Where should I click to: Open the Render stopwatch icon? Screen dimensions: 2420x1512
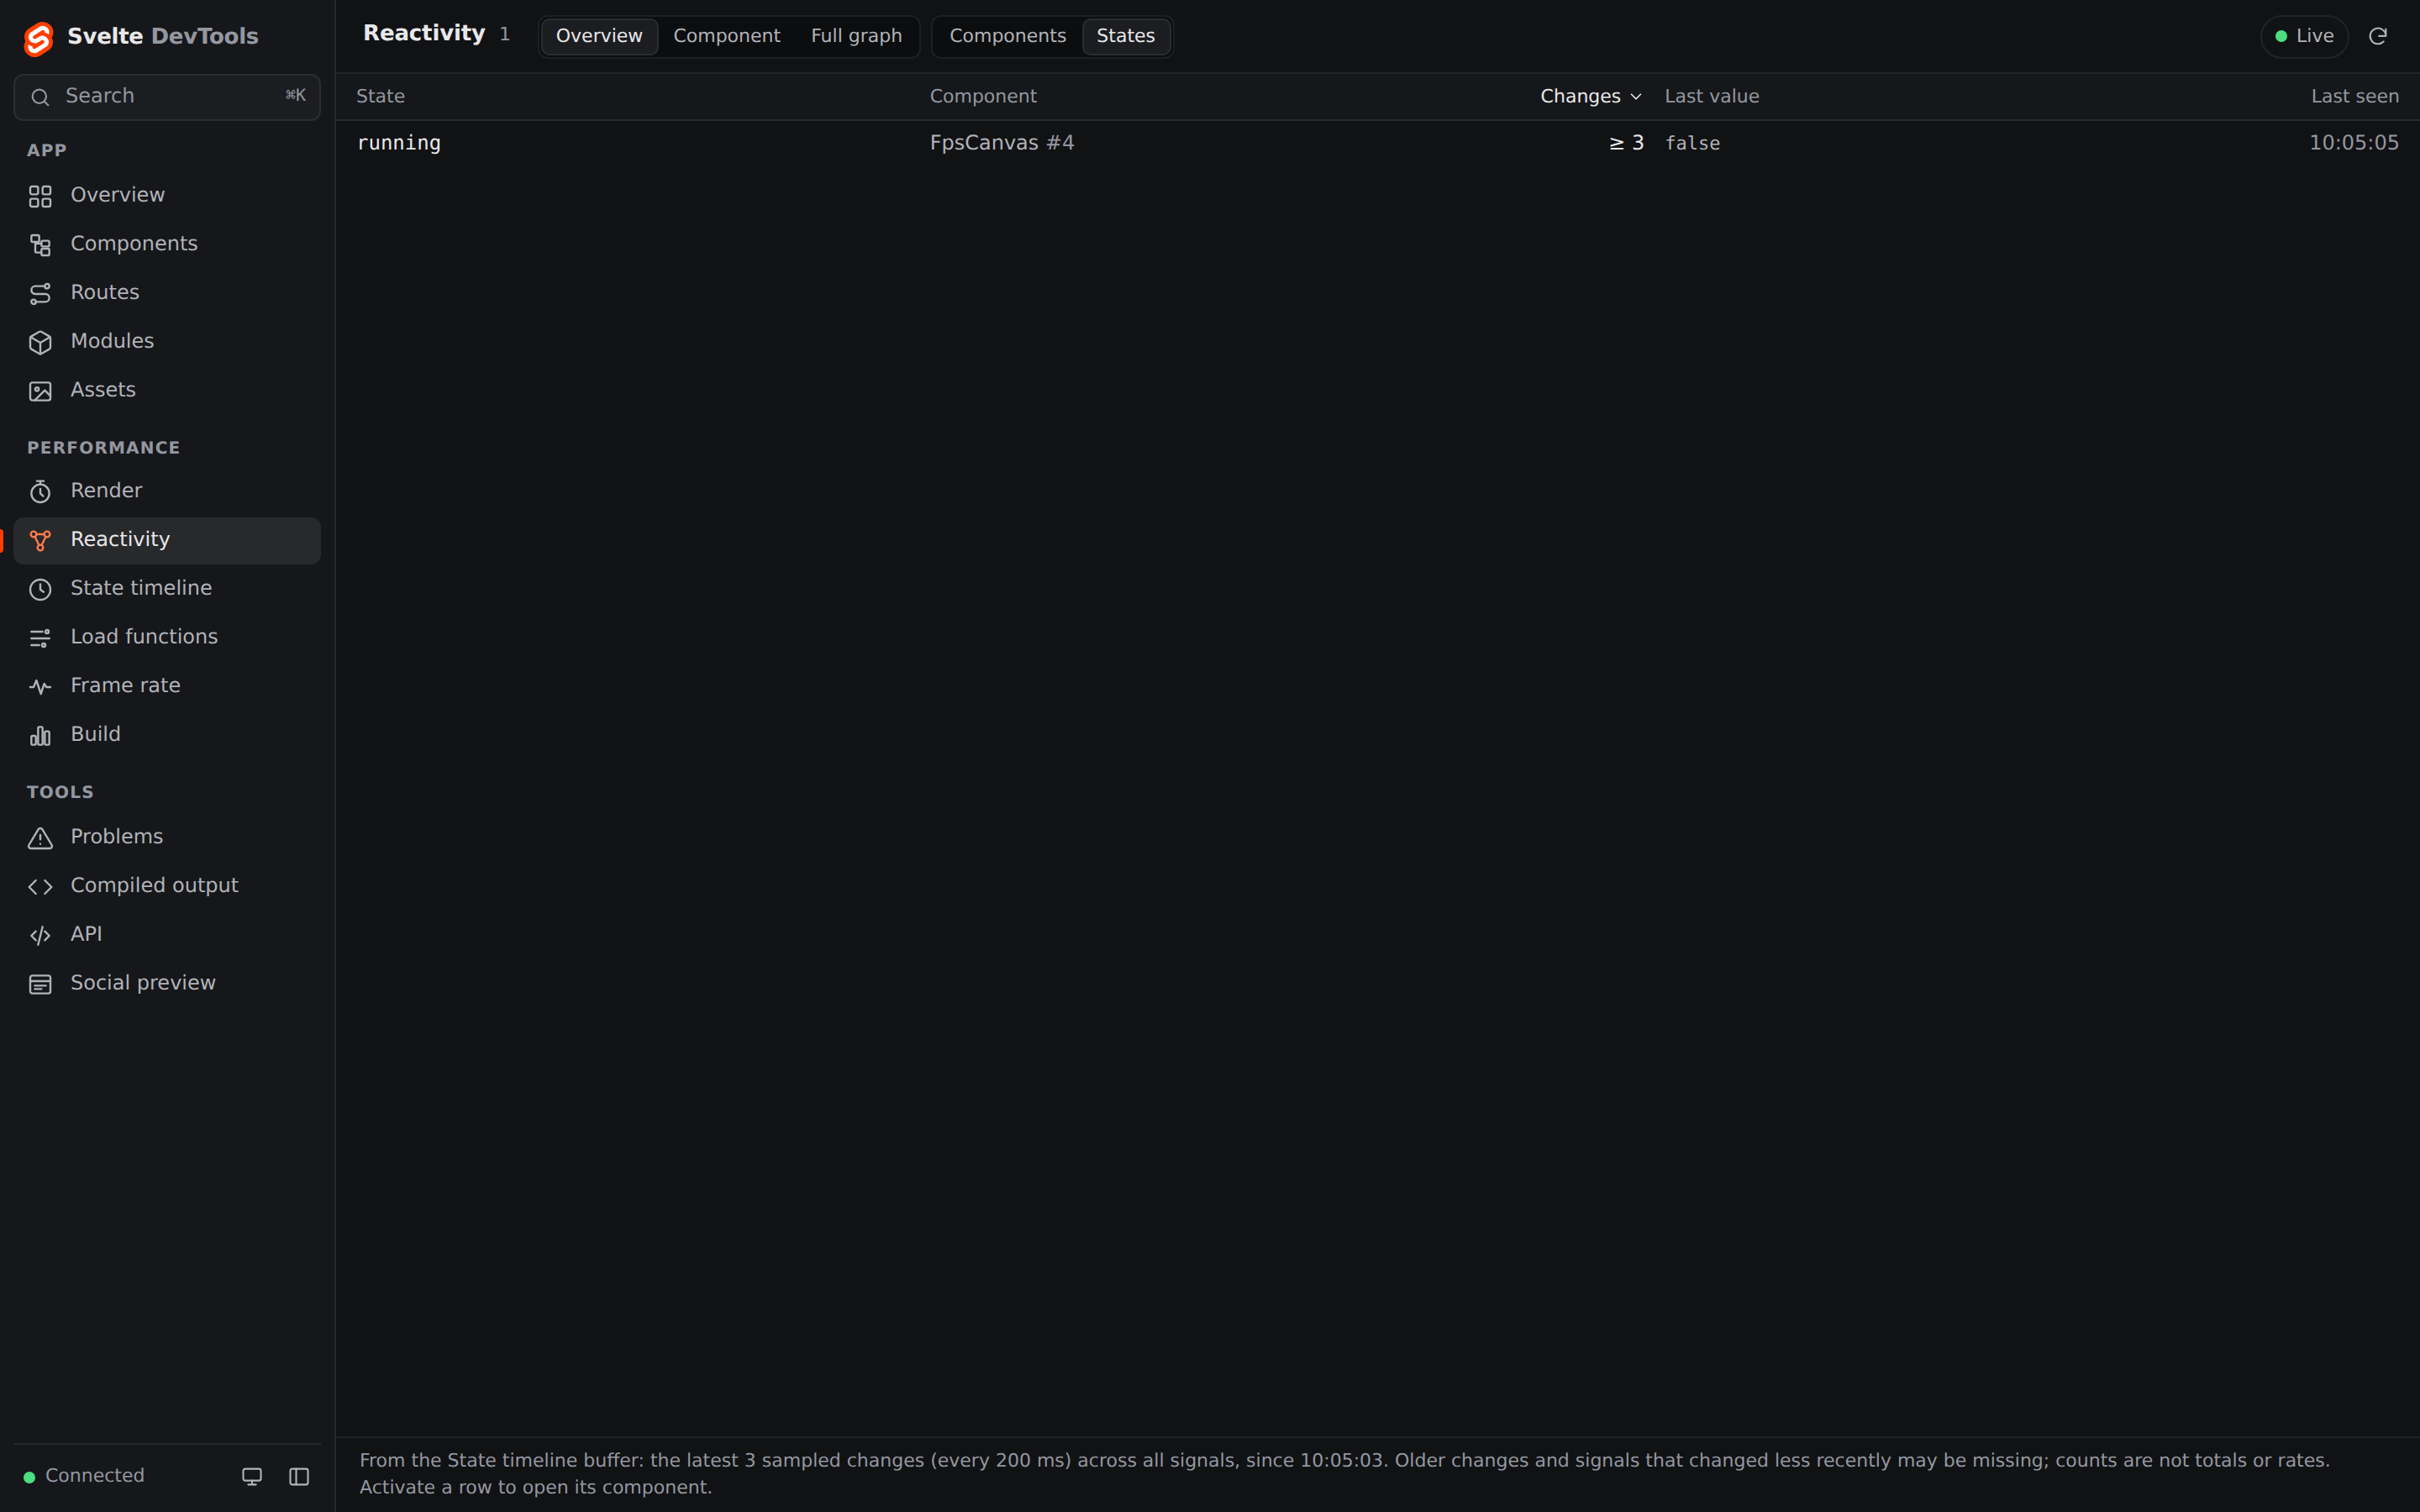40,491
